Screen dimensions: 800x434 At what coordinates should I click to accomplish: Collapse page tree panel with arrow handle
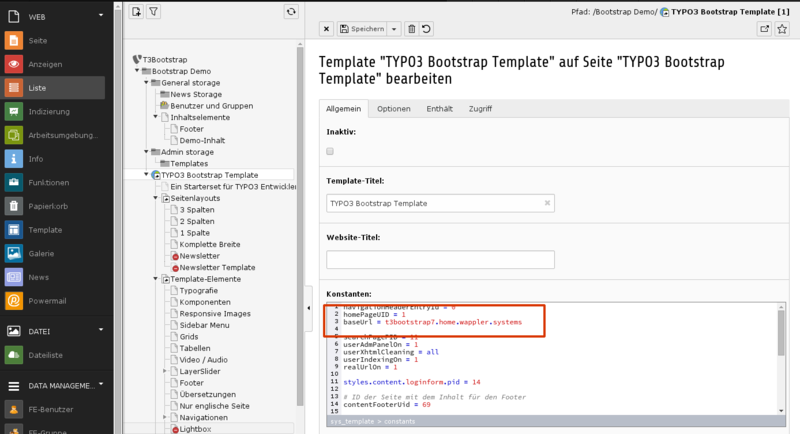click(308, 308)
